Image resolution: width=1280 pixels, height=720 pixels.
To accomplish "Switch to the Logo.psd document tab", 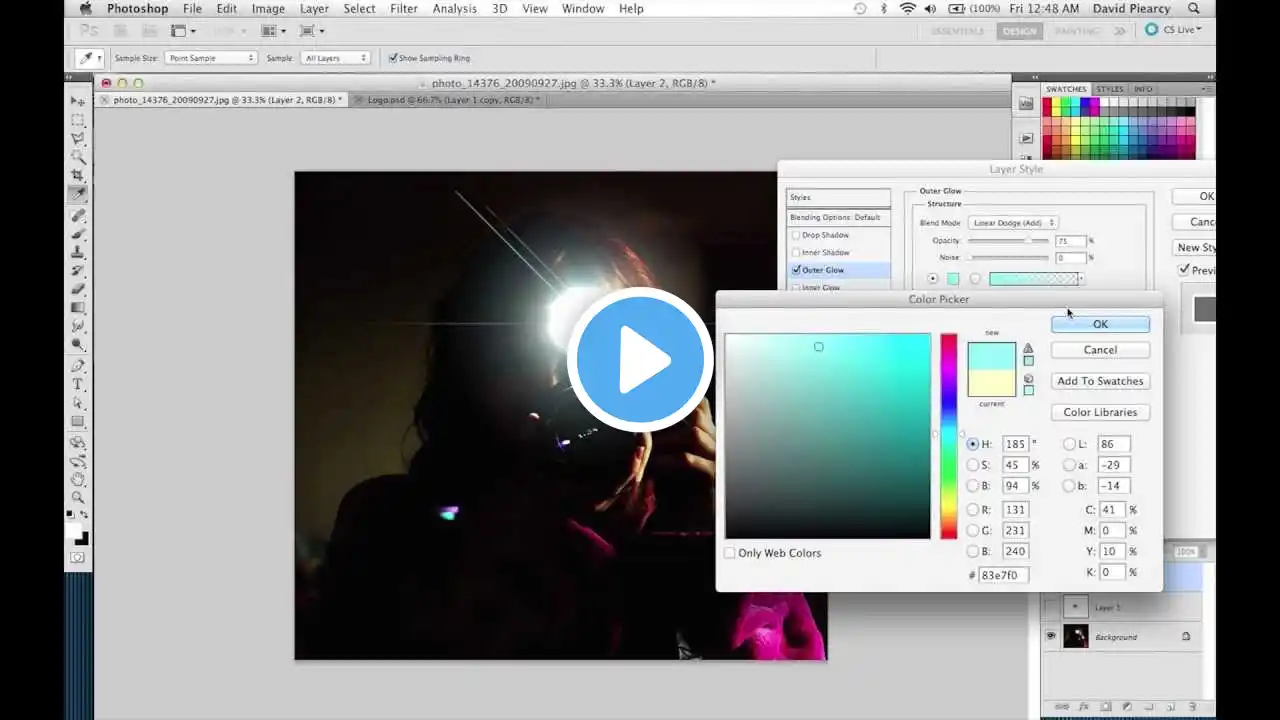I will point(453,100).
